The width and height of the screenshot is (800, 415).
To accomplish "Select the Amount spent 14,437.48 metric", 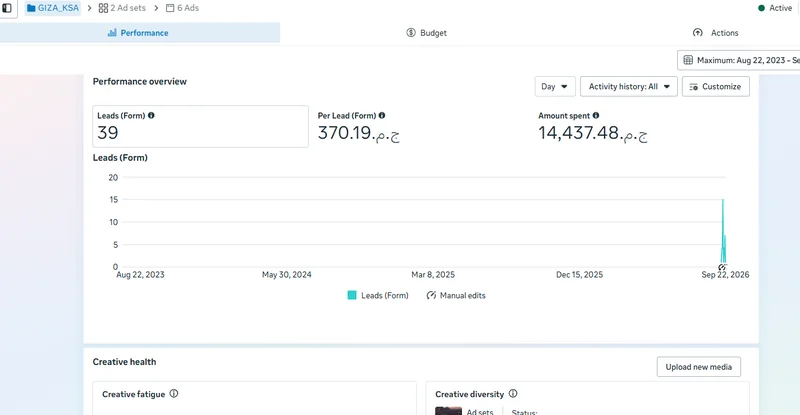I will [593, 133].
